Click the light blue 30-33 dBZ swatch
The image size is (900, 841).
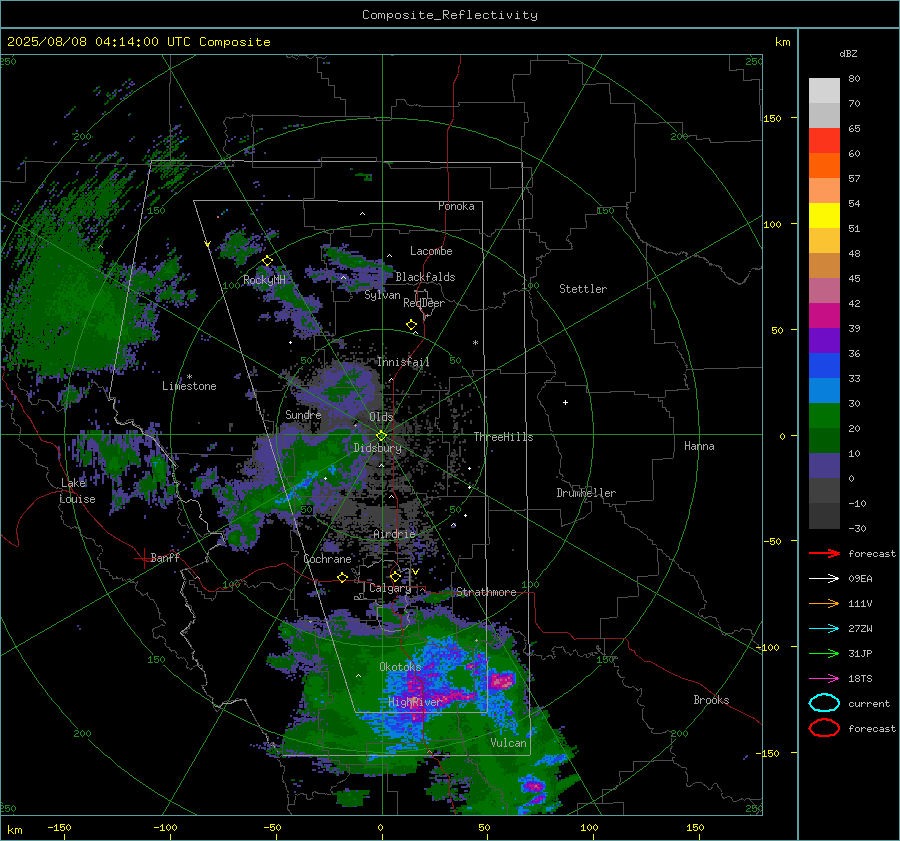pyautogui.click(x=824, y=391)
